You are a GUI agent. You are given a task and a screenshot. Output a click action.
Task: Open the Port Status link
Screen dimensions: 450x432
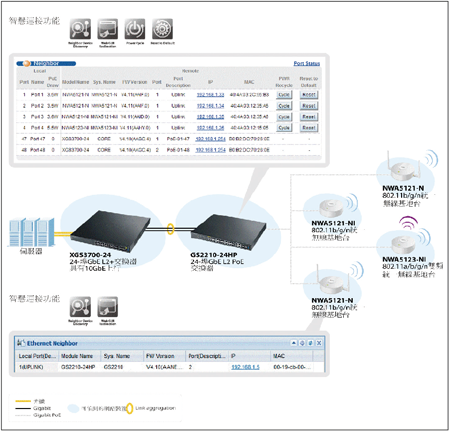coord(307,63)
